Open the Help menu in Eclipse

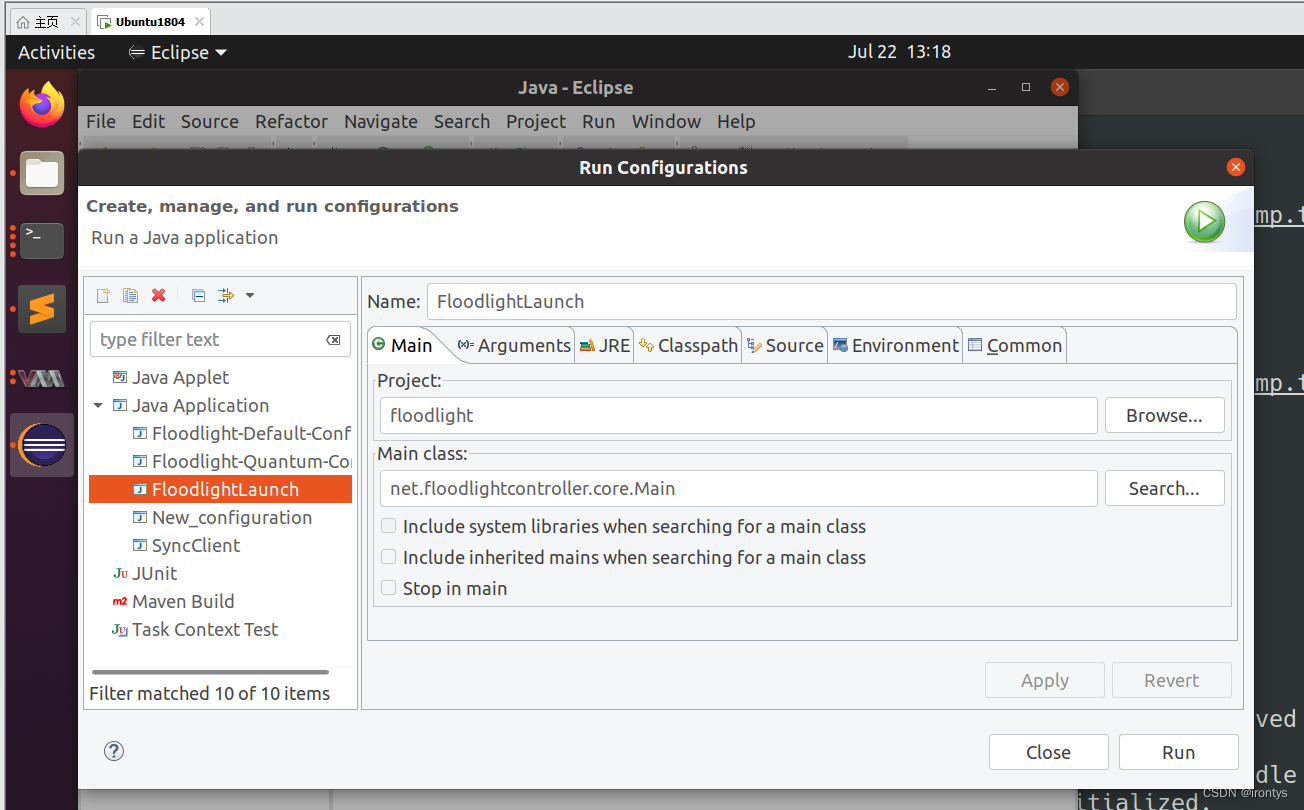[736, 121]
